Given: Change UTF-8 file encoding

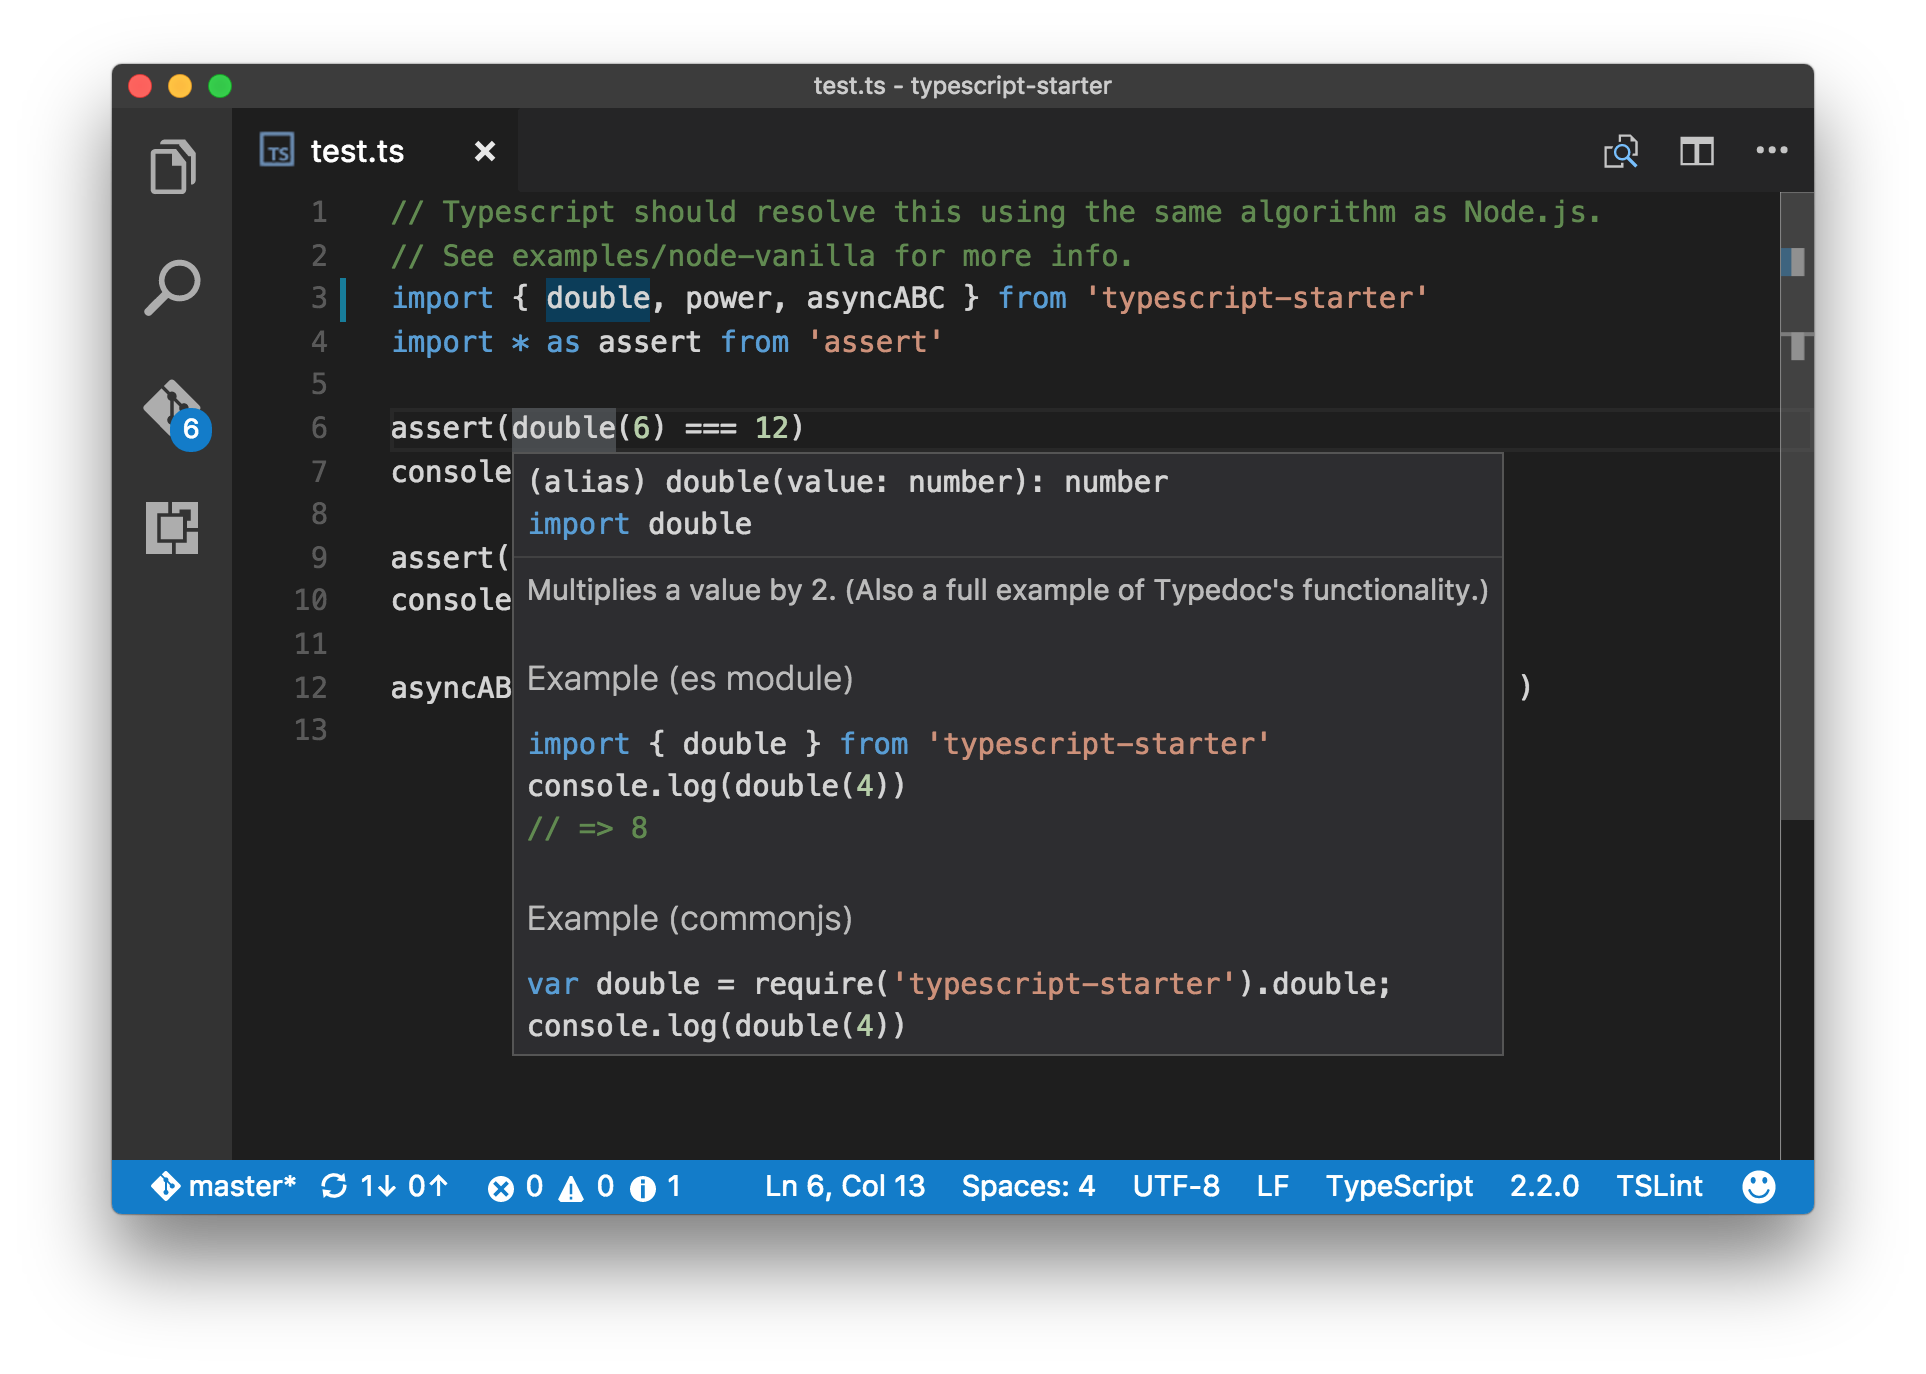Looking at the screenshot, I should (1176, 1186).
